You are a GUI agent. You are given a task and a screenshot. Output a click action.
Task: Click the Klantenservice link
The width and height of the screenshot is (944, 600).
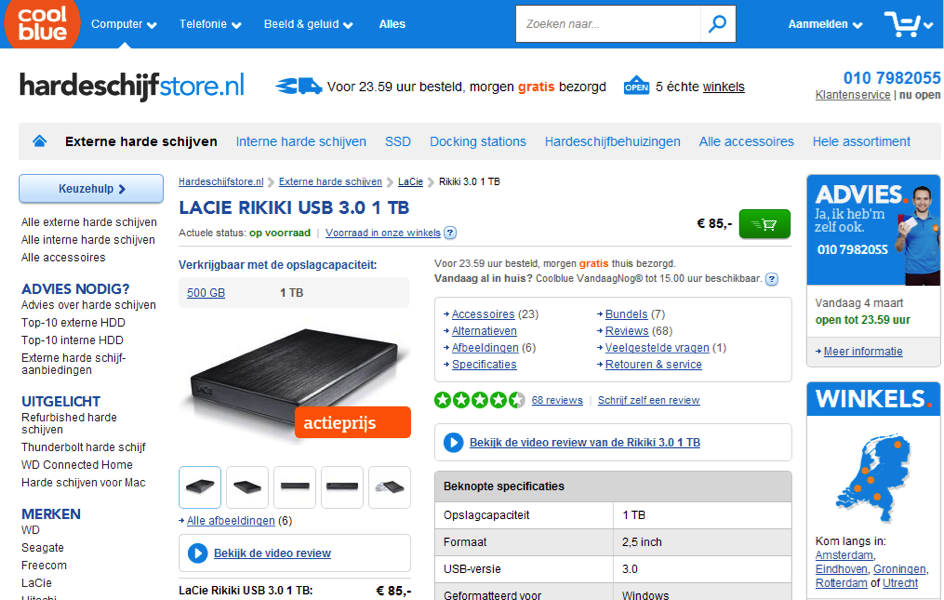pyautogui.click(x=852, y=95)
